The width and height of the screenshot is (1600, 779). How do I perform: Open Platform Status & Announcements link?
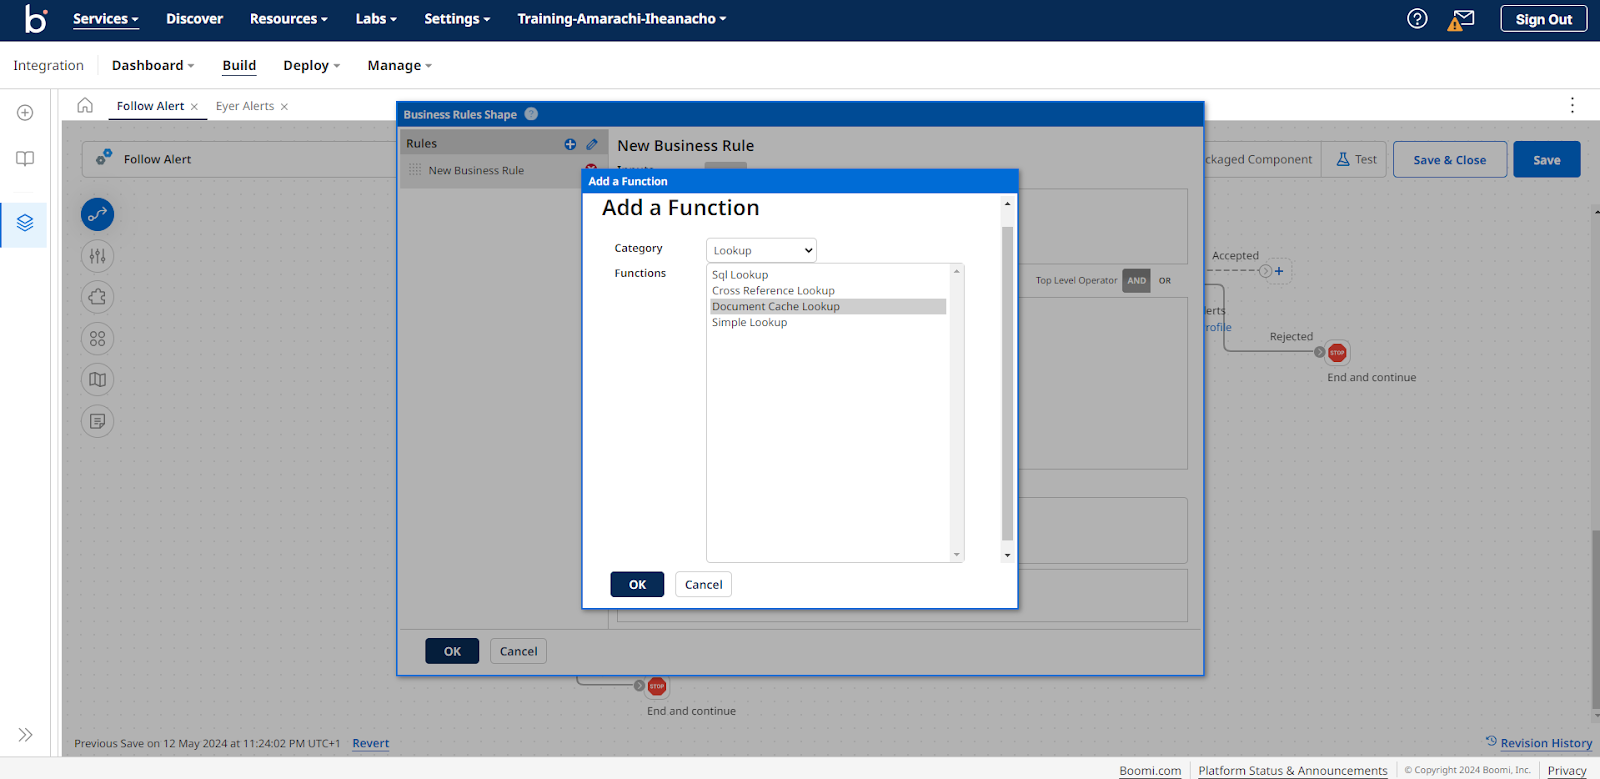1293,770
